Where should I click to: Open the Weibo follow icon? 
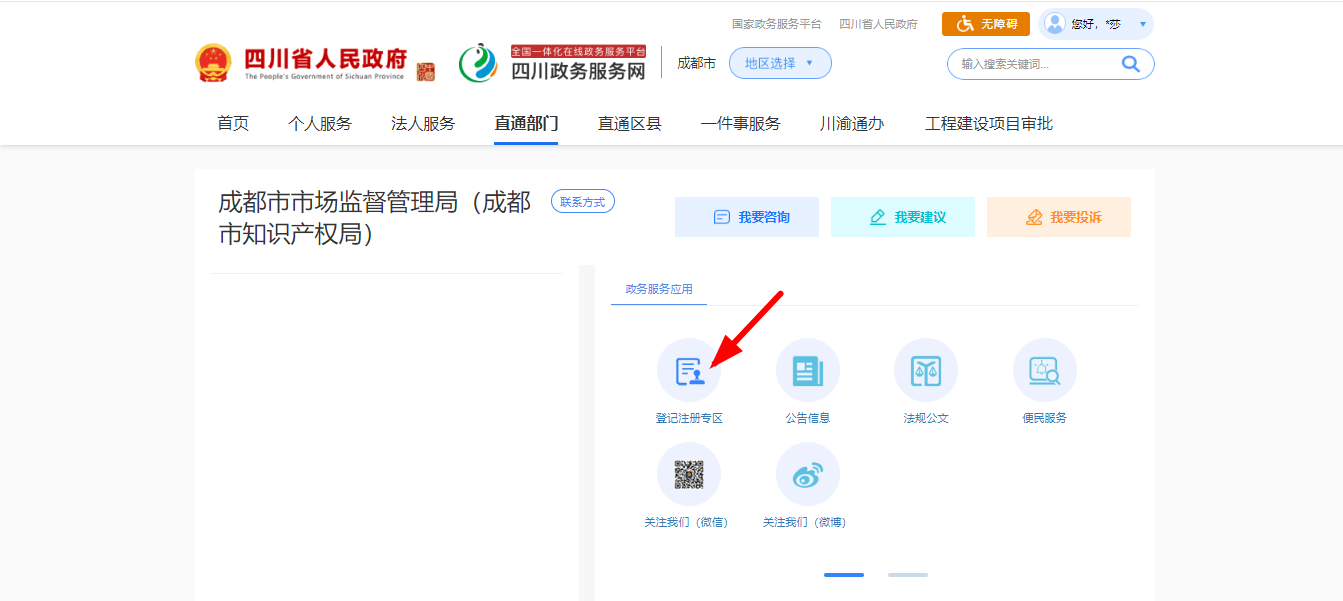coord(807,474)
